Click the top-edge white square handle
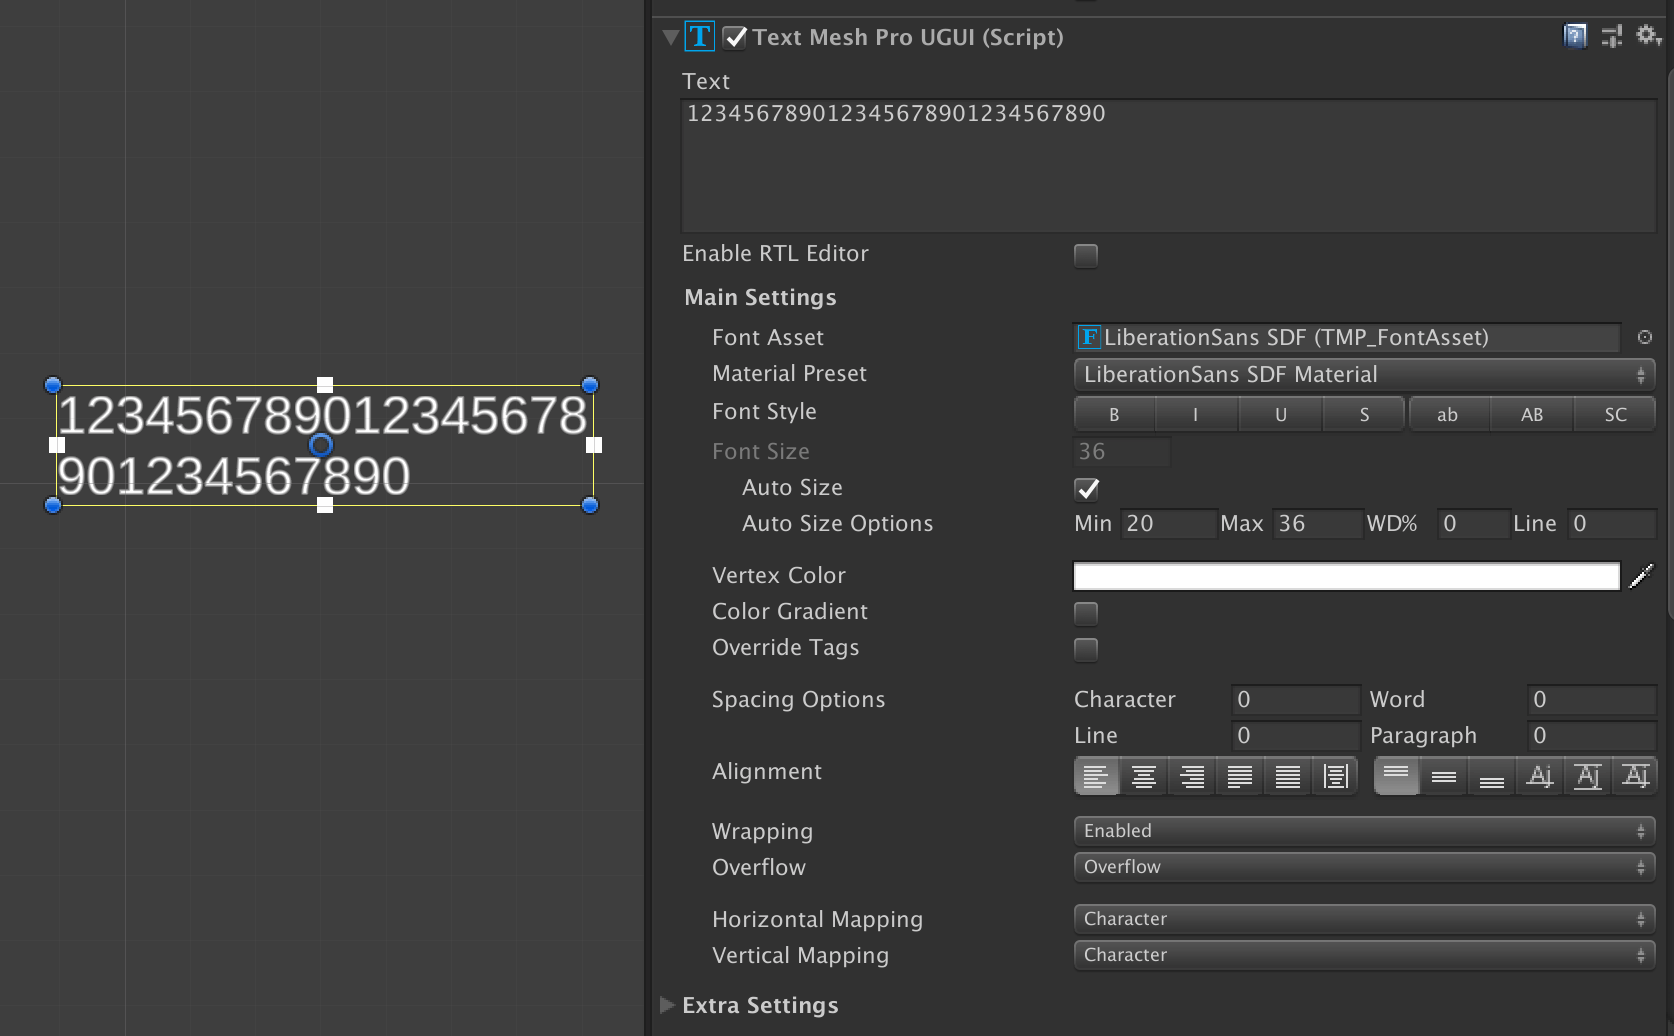This screenshot has height=1036, width=1674. click(x=325, y=385)
